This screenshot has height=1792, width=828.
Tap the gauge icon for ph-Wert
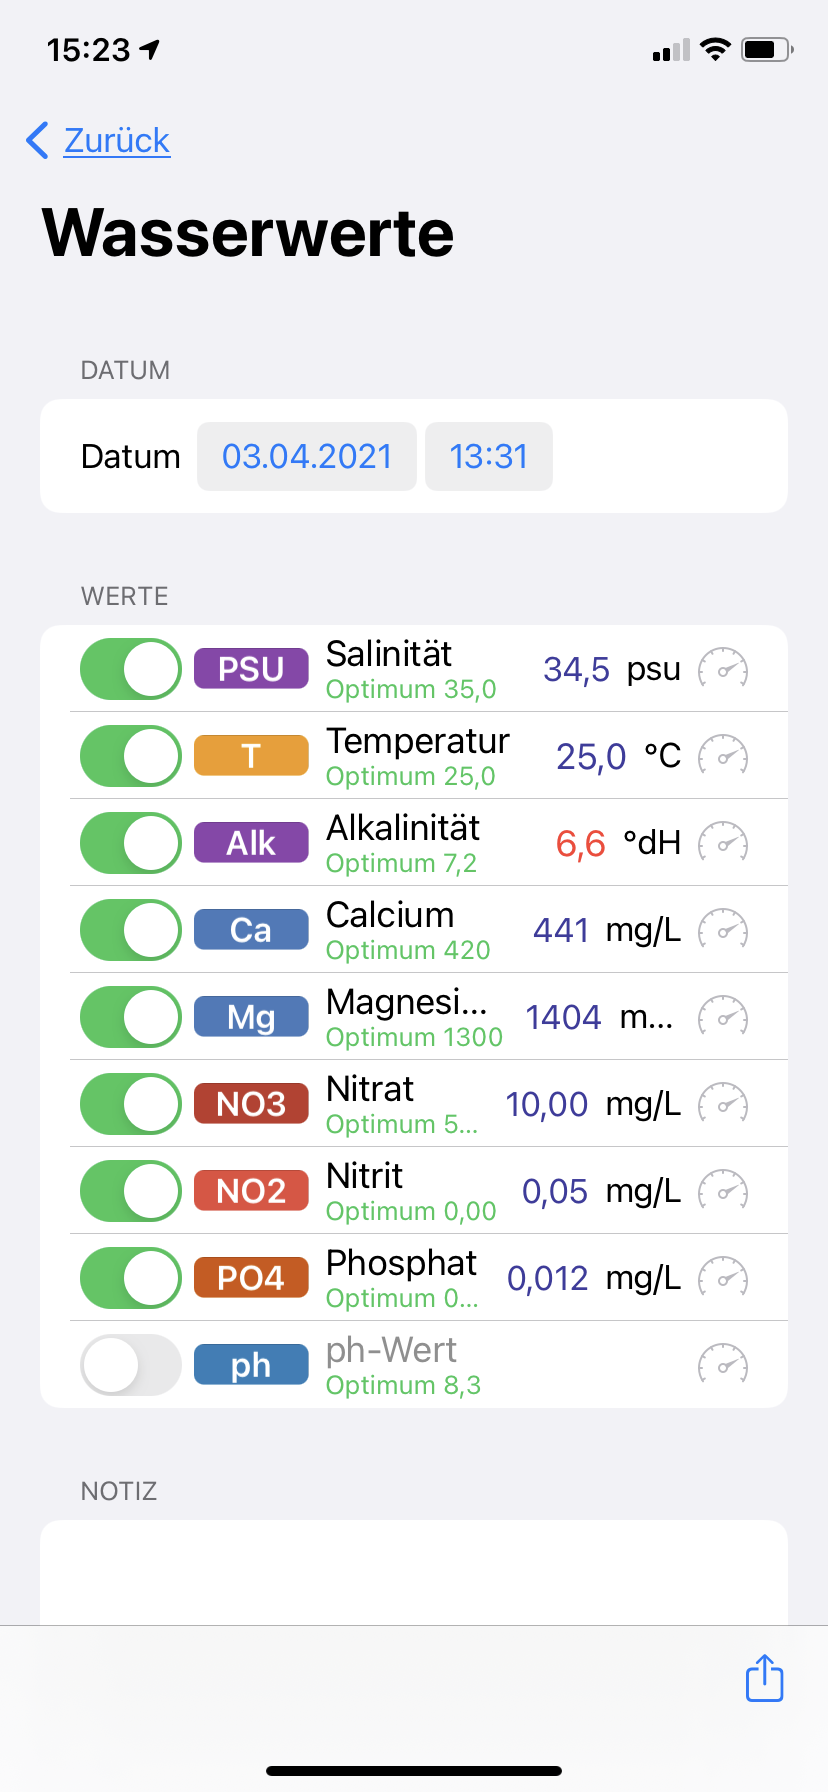(x=722, y=1365)
